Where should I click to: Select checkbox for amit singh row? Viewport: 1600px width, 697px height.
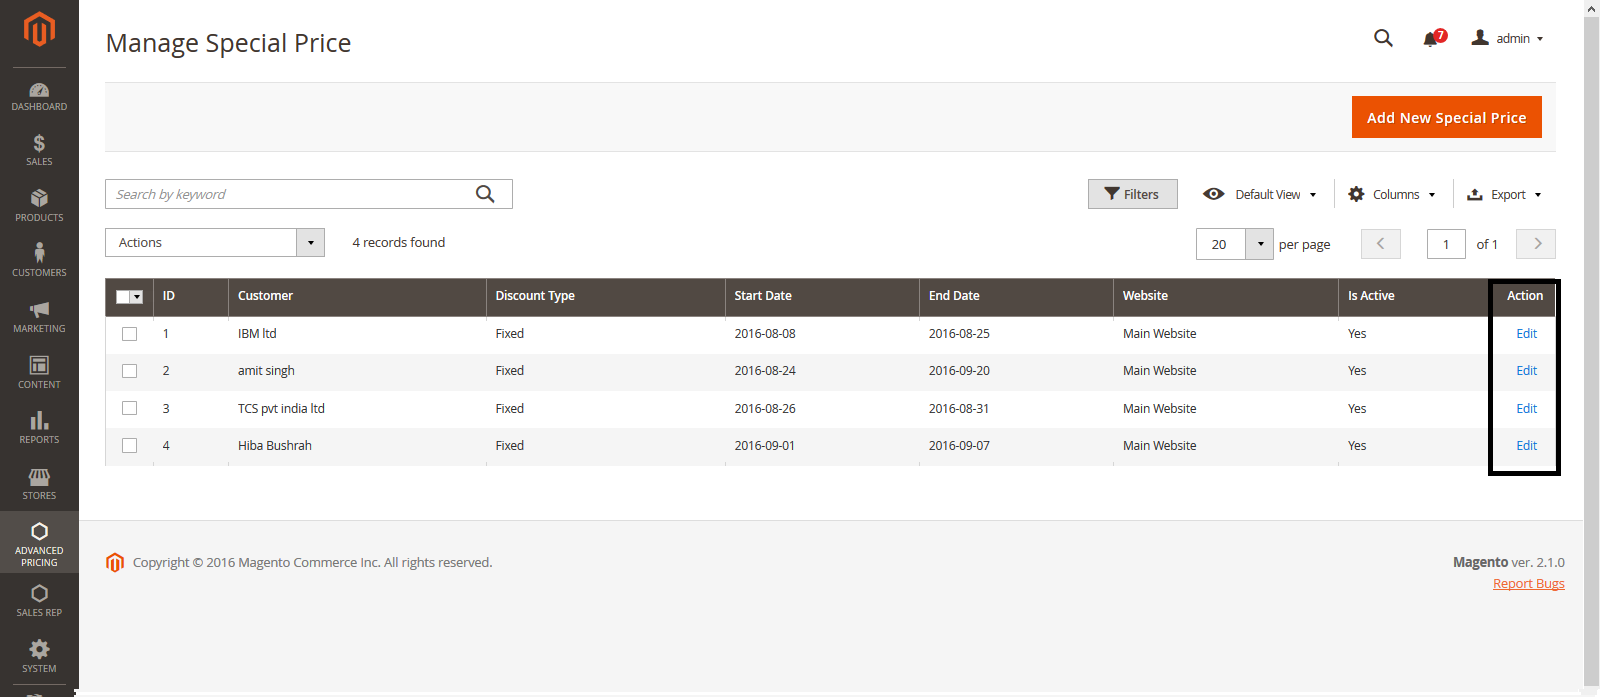coord(129,371)
